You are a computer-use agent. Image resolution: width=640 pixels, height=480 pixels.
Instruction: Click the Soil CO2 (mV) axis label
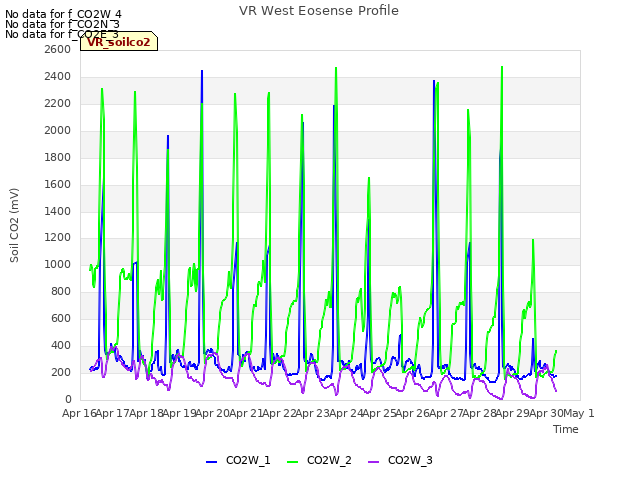coord(14,225)
